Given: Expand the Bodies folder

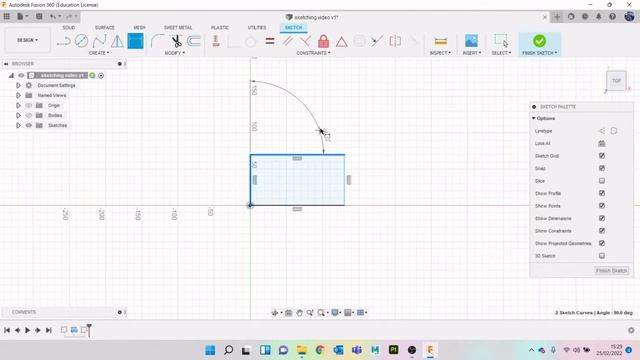Looking at the screenshot, I should tap(18, 116).
